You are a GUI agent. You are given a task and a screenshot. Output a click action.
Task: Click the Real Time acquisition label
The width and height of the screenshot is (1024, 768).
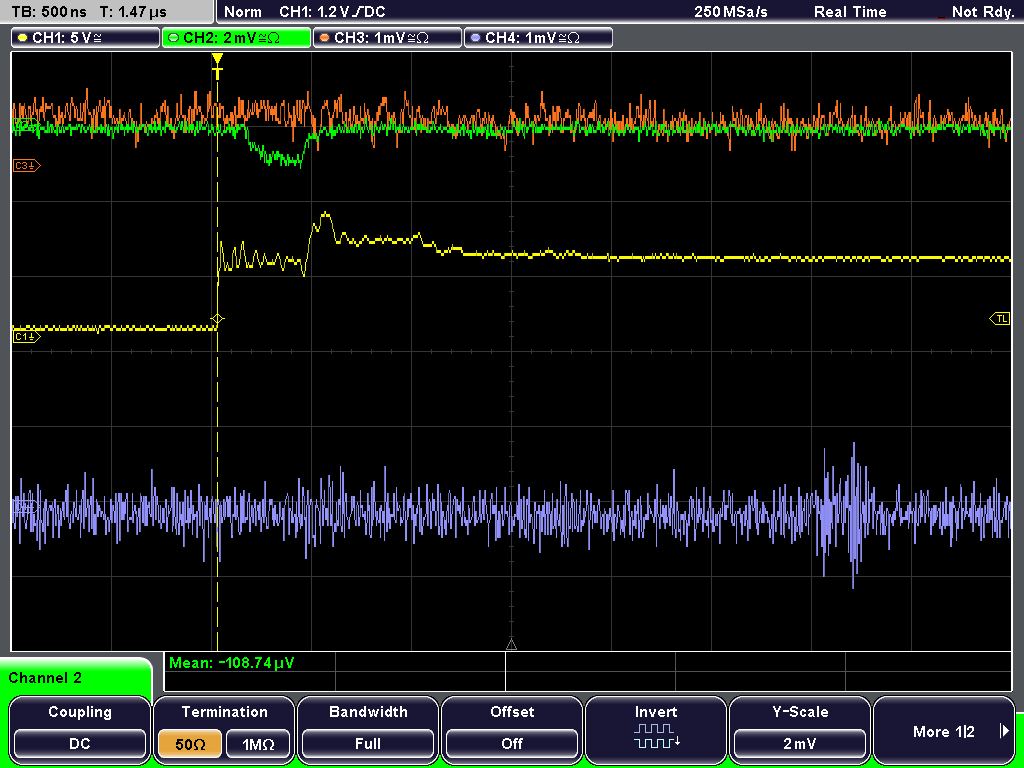[x=850, y=12]
